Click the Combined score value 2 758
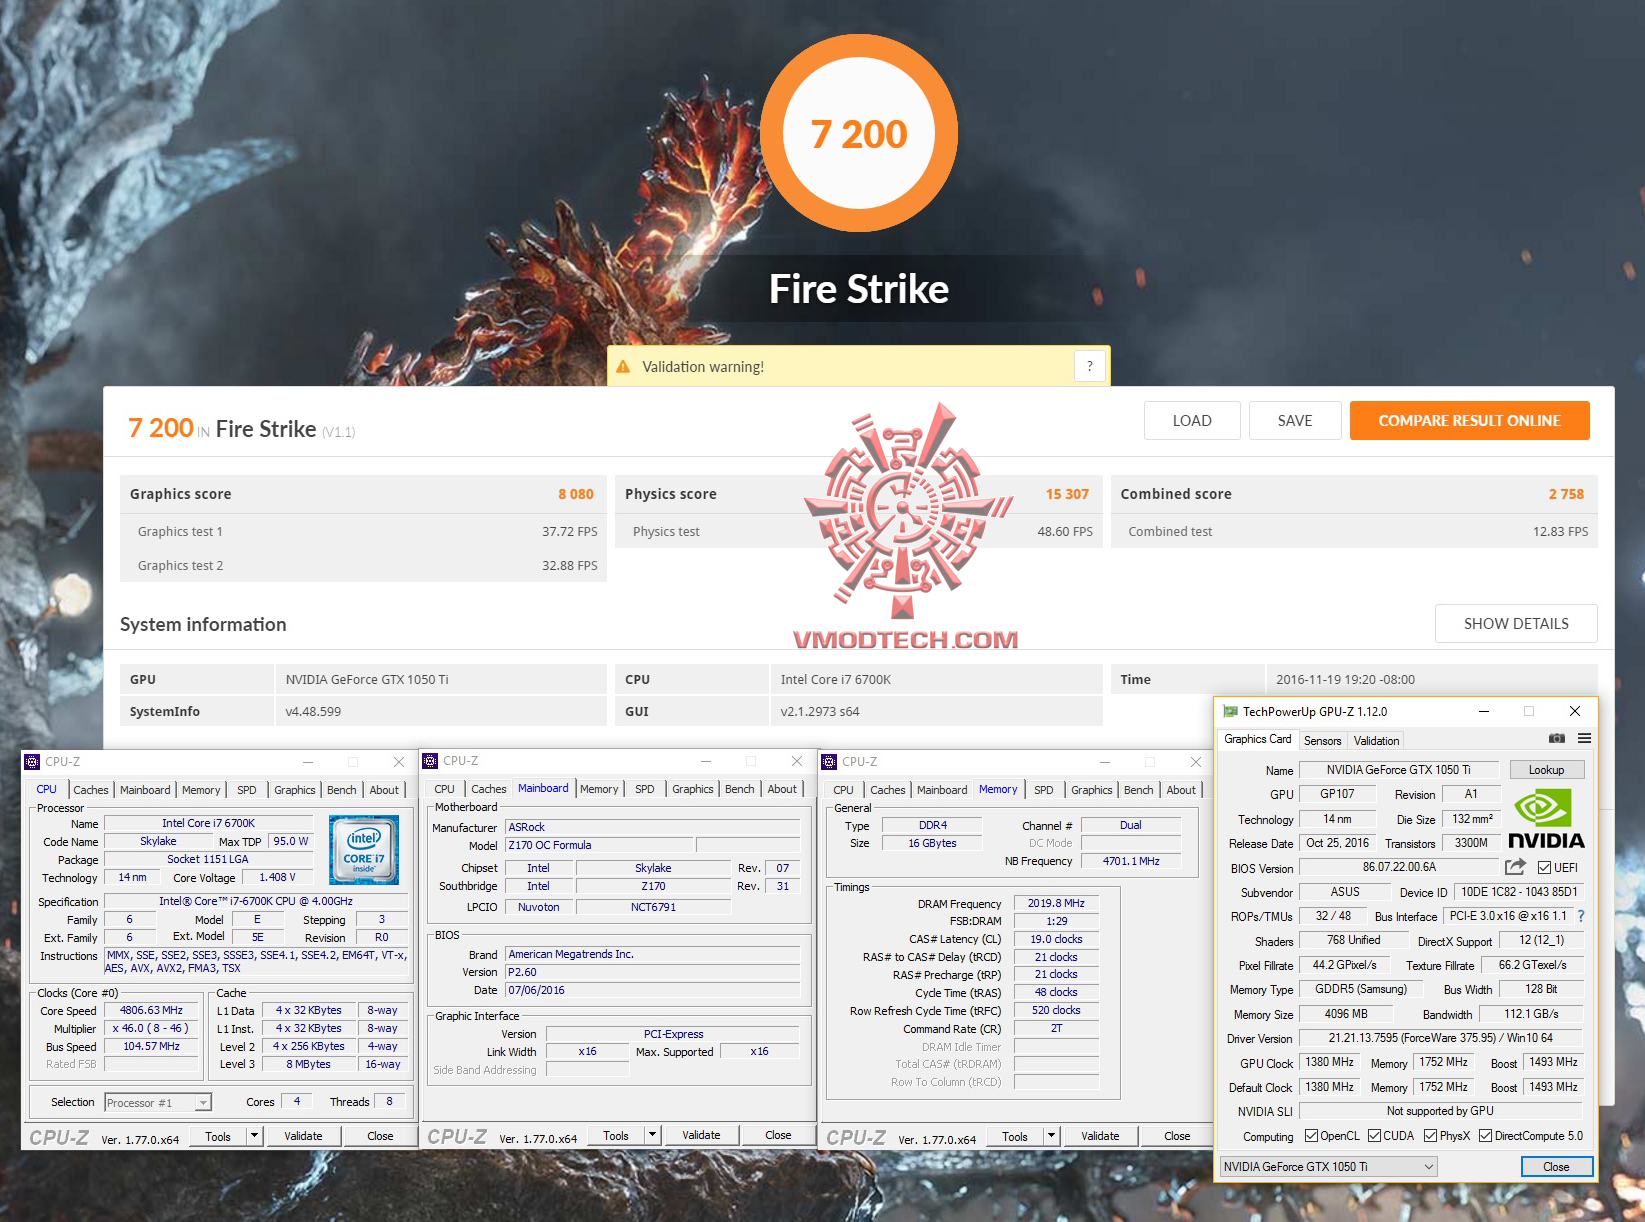This screenshot has height=1222, width=1645. point(1566,494)
